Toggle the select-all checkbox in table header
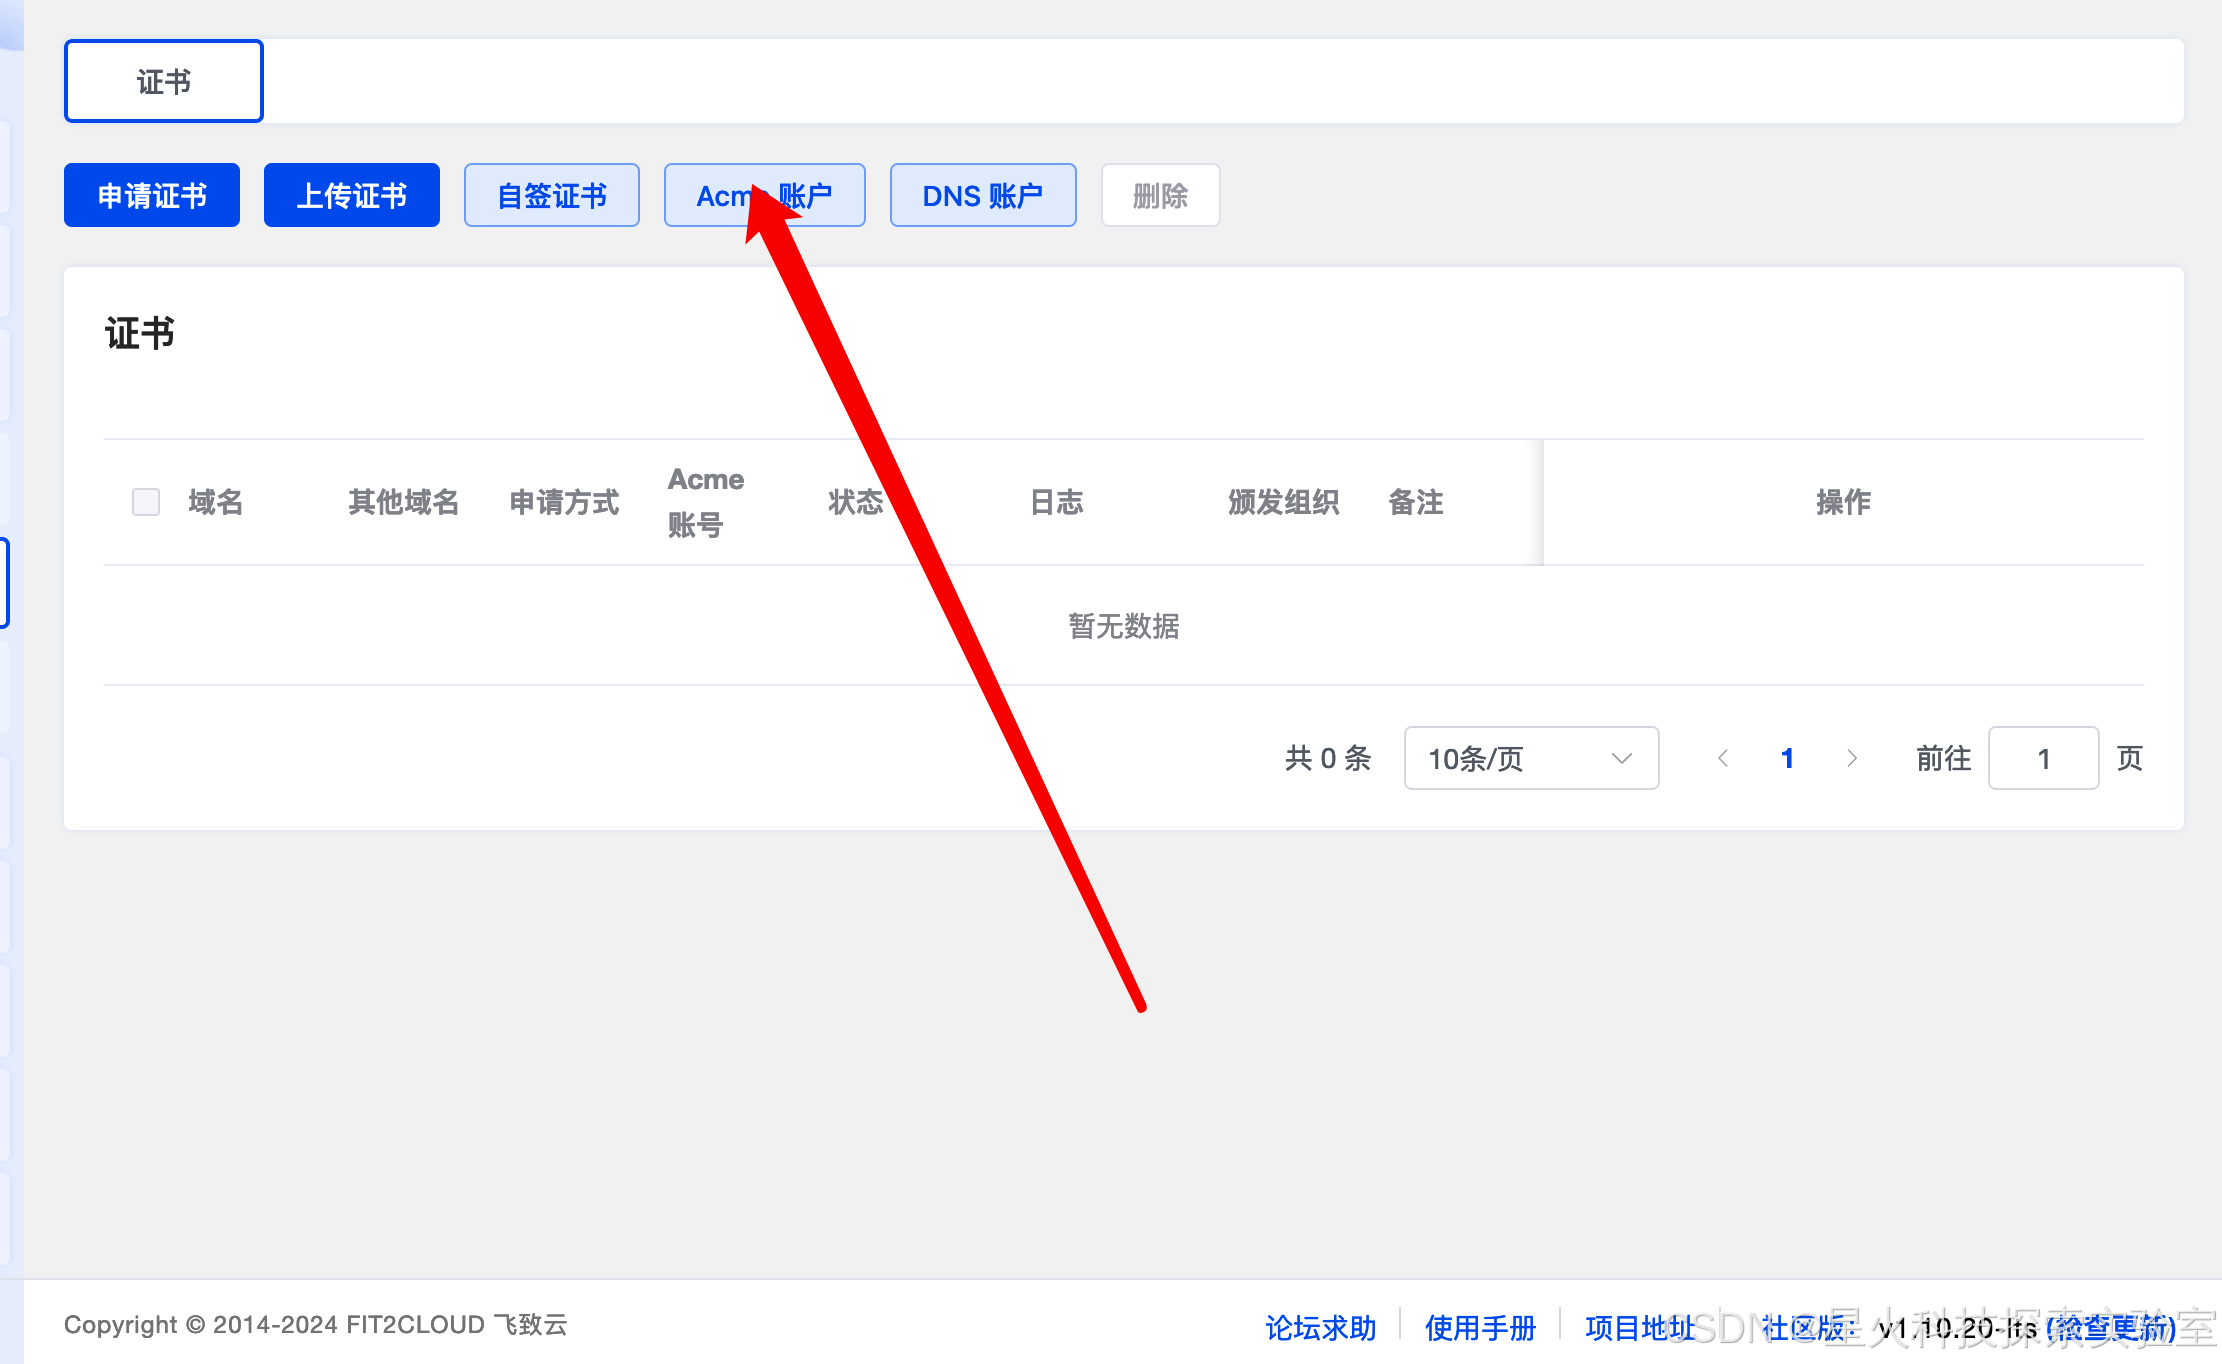This screenshot has width=2222, height=1364. [146, 502]
